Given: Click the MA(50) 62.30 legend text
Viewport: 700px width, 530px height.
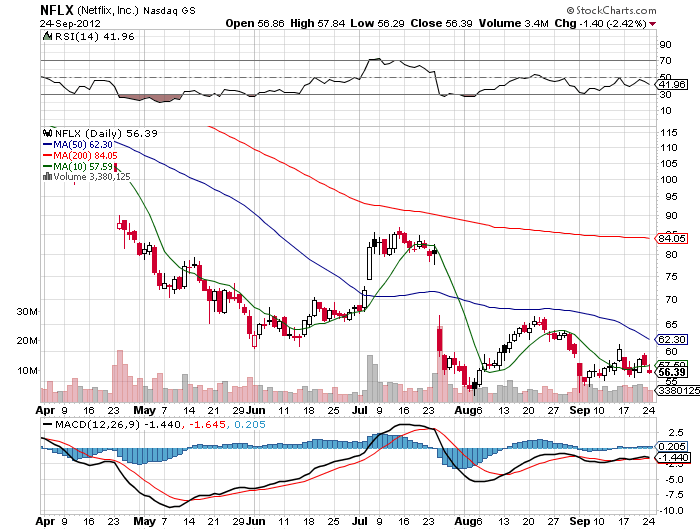Looking at the screenshot, I should point(83,145).
